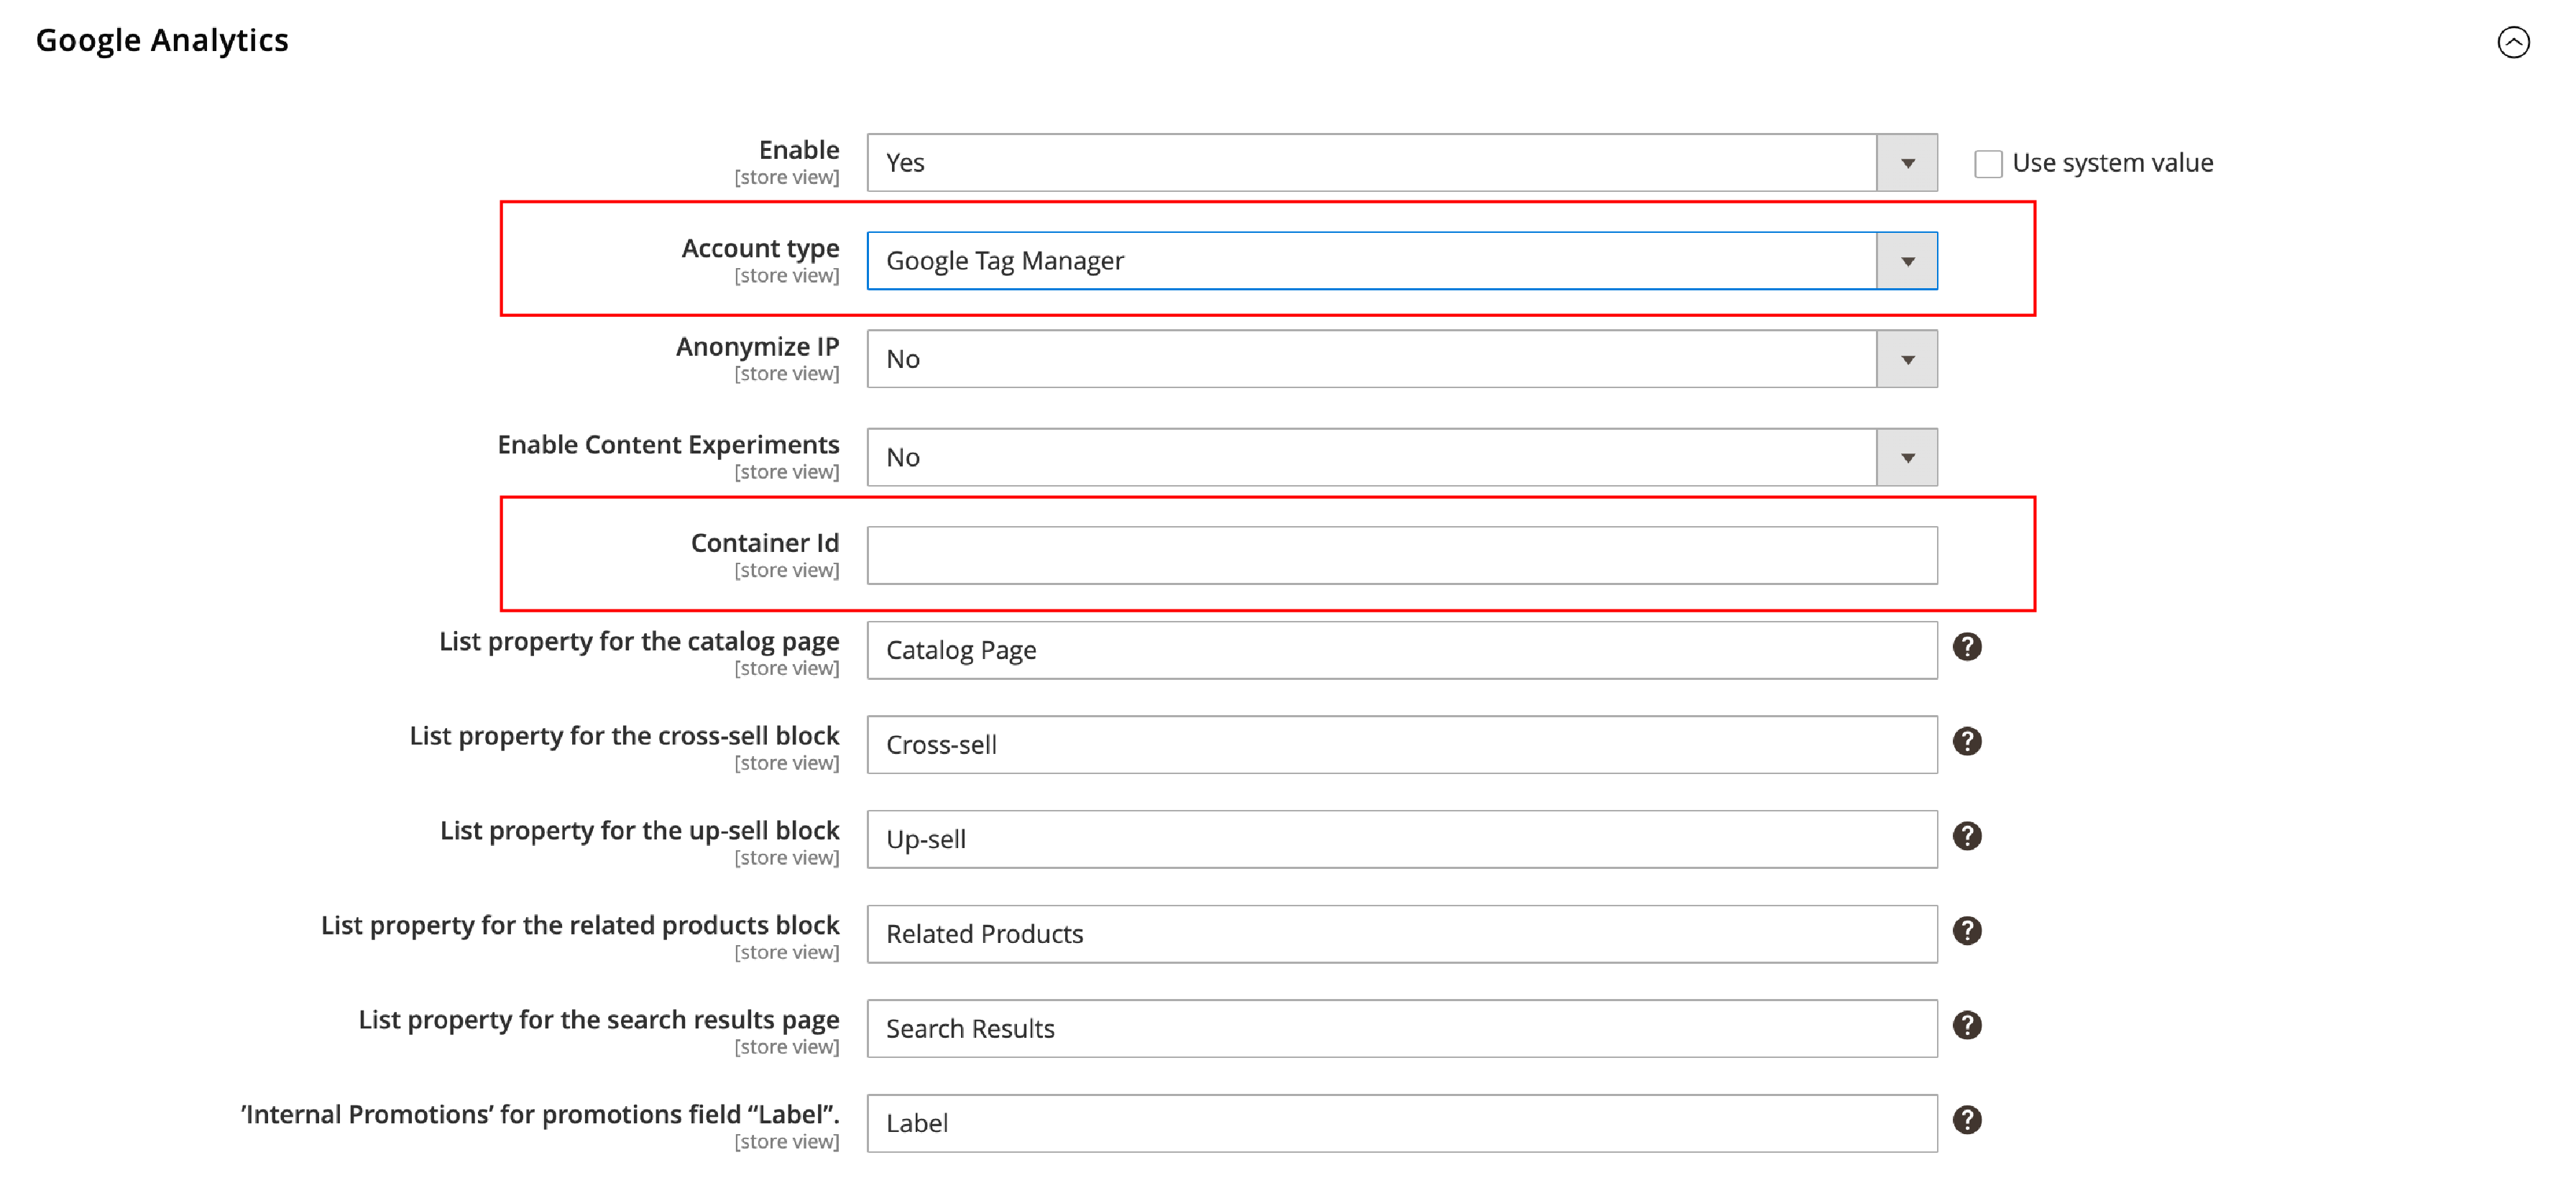
Task: Click the Account type label
Action: coord(760,248)
